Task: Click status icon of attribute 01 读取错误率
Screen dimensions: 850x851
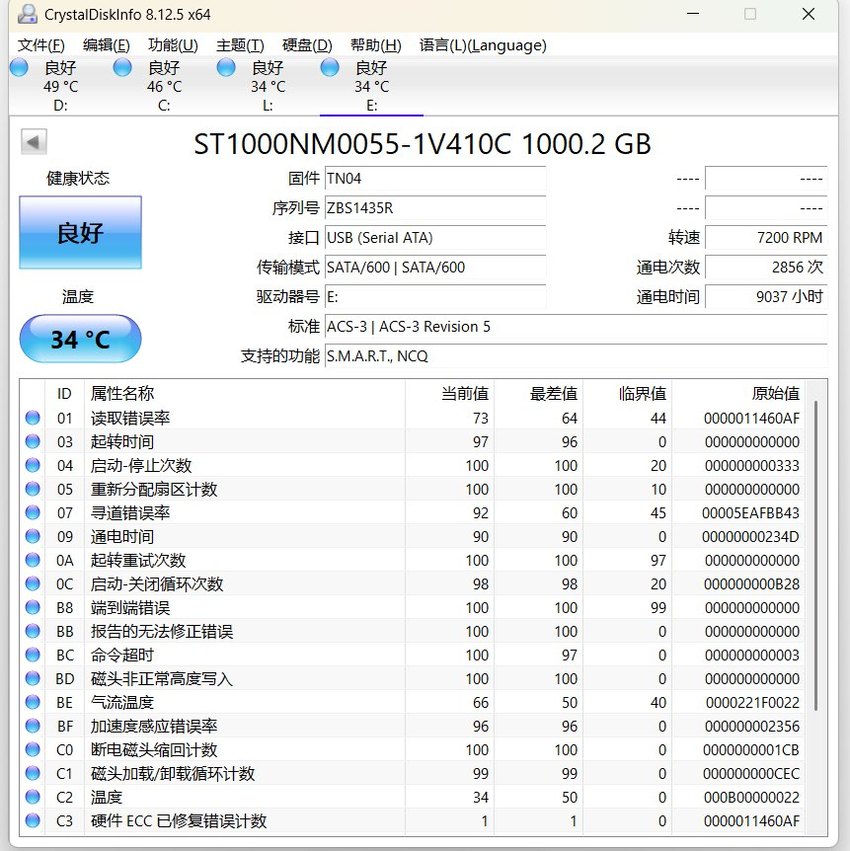Action: point(33,418)
